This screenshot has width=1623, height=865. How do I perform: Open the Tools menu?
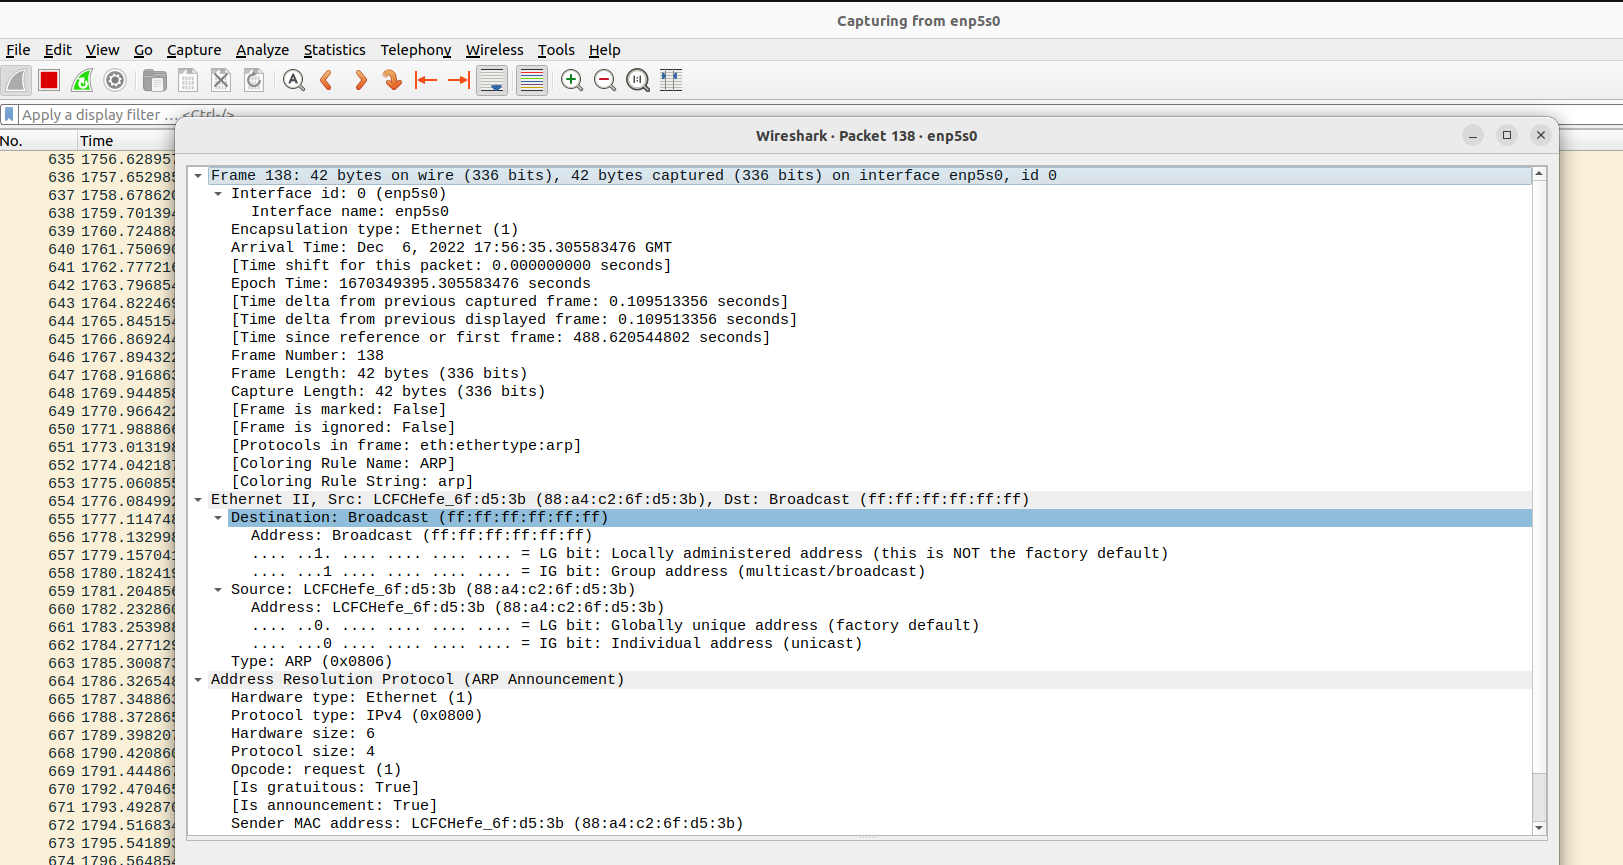point(556,50)
